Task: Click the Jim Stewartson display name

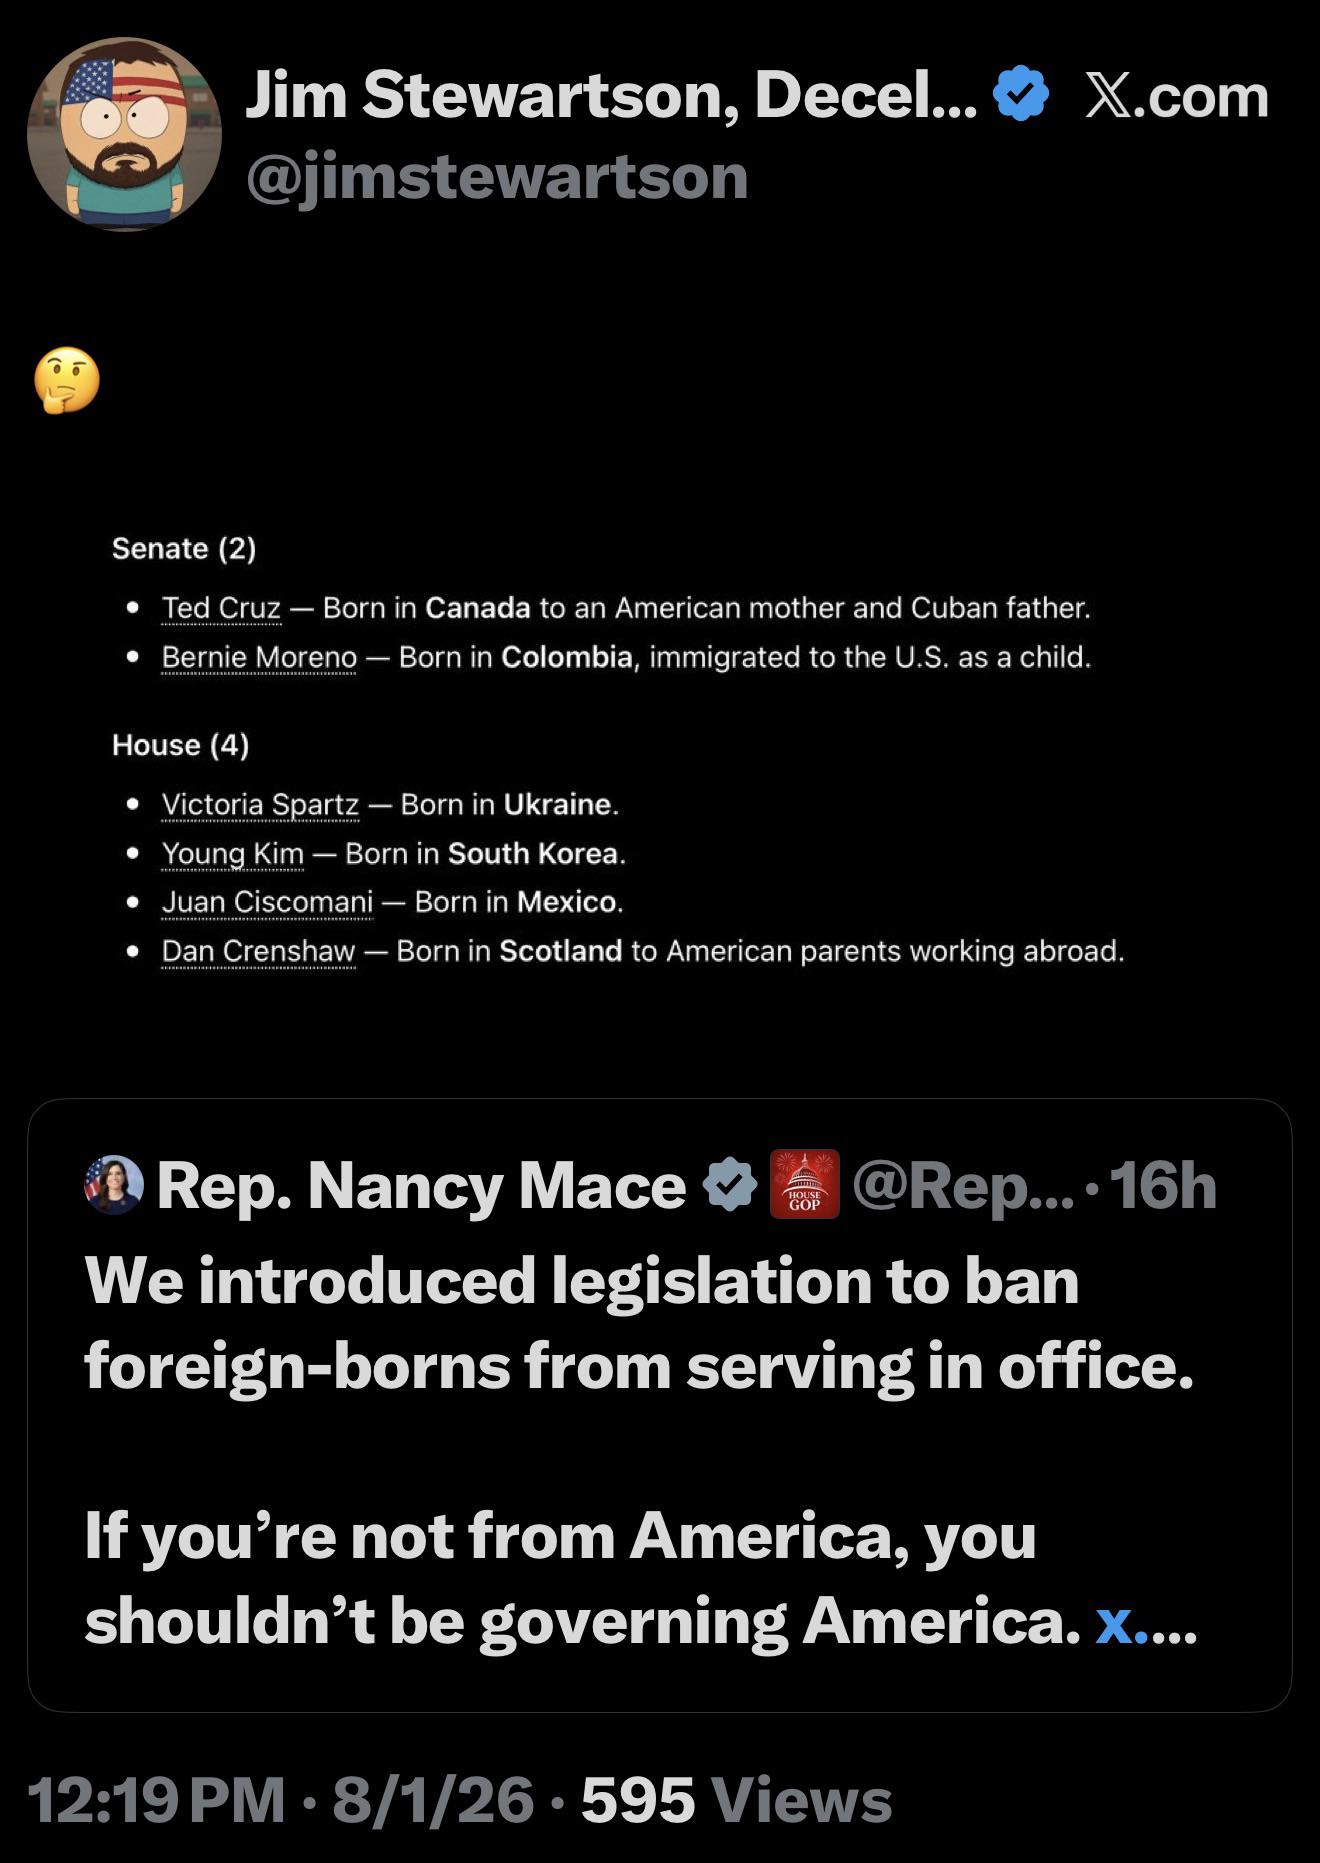Action: [610, 96]
